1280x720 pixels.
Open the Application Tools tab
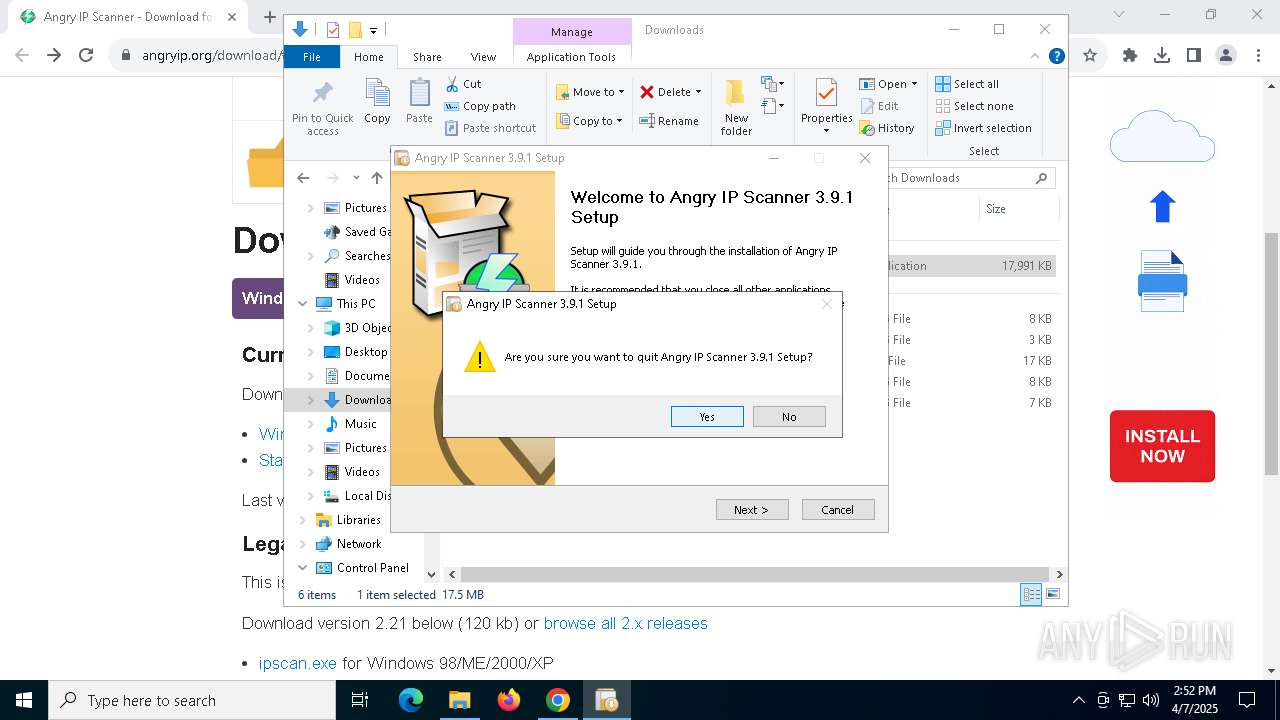(571, 57)
